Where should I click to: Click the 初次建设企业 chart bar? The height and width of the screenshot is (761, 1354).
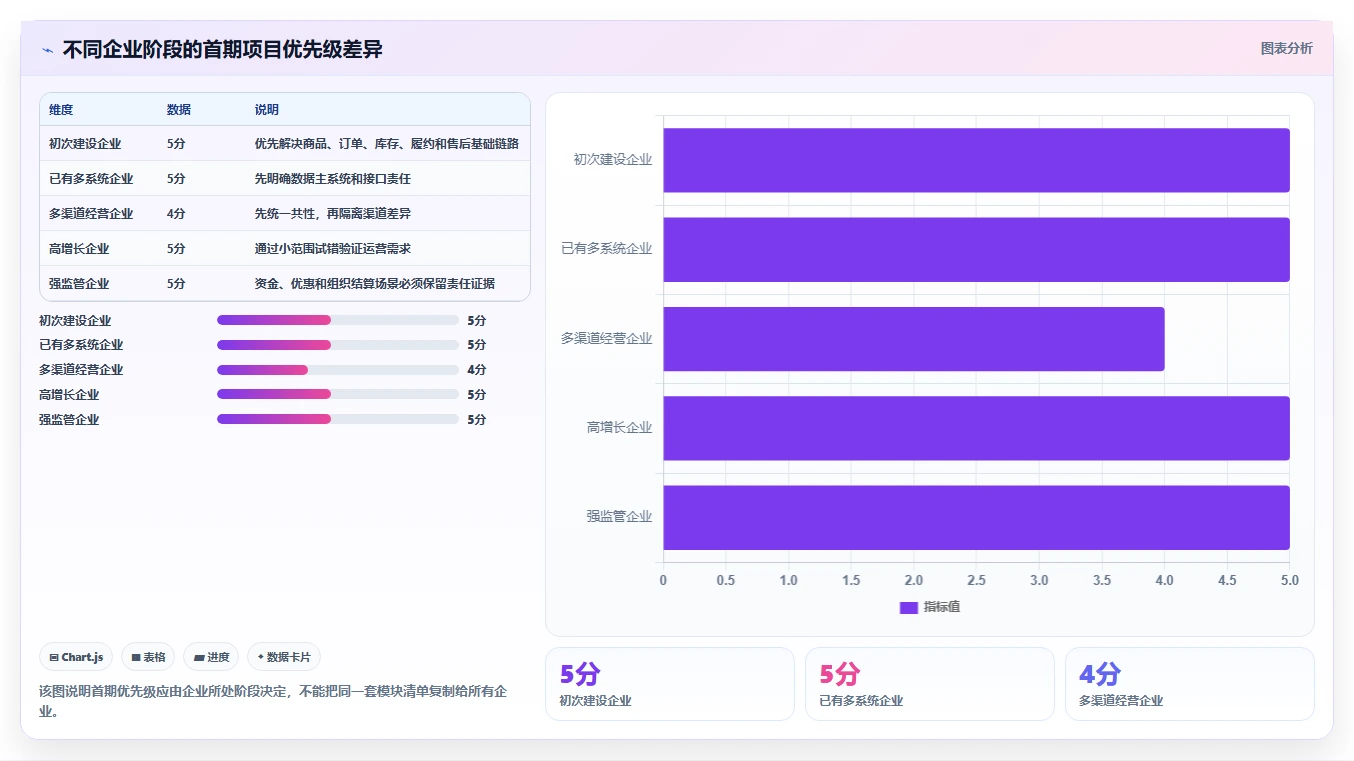976,160
